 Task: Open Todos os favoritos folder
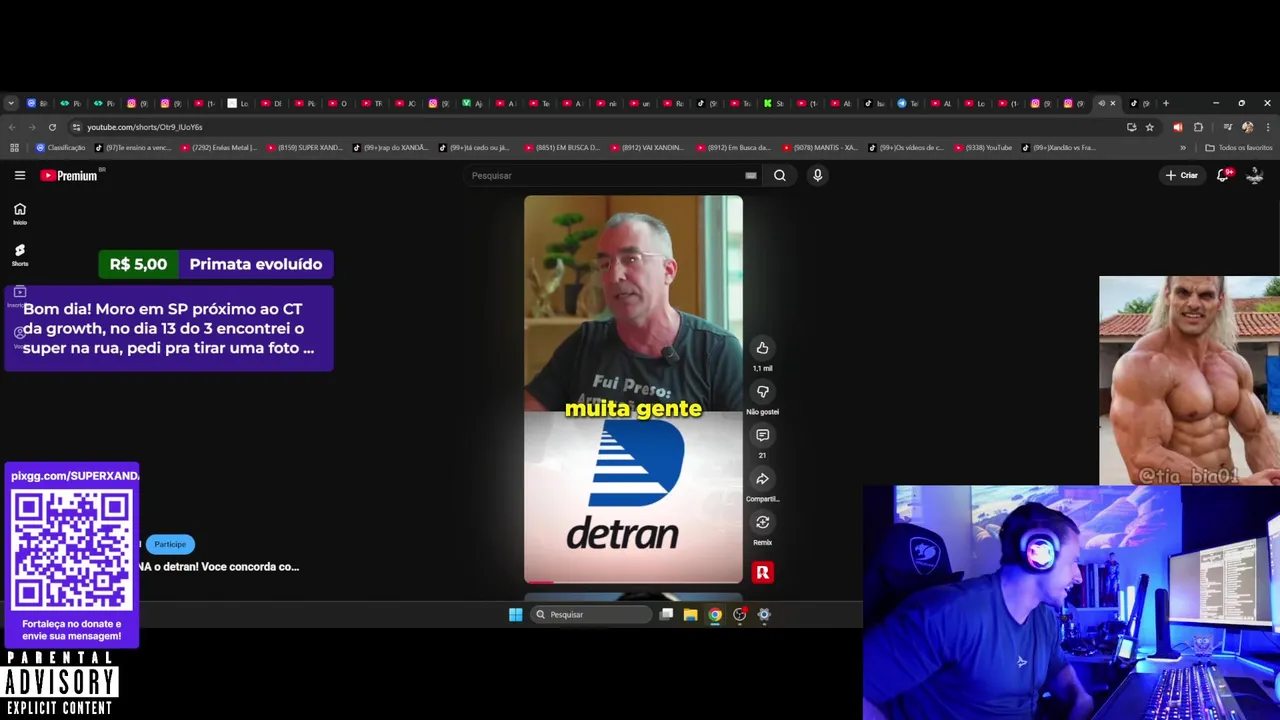coord(1239,148)
